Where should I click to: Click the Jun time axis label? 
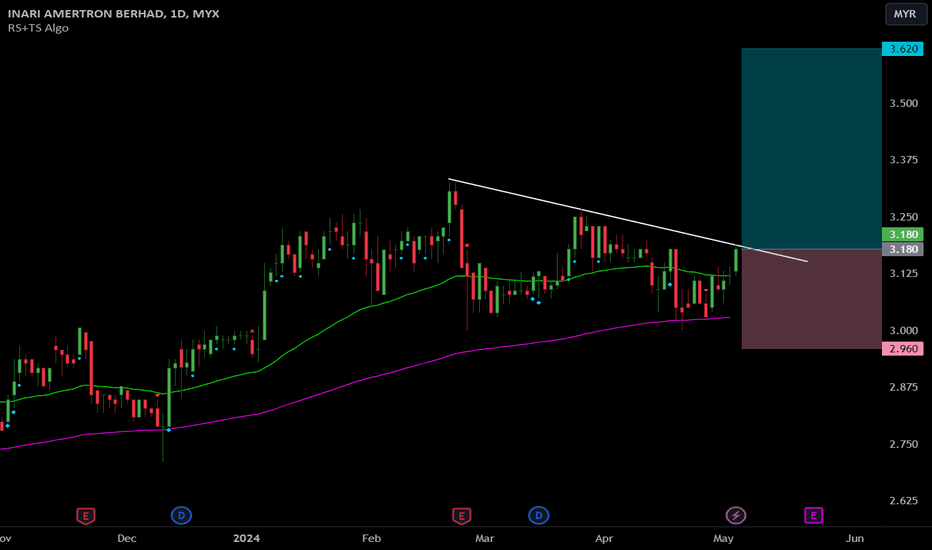tap(855, 538)
